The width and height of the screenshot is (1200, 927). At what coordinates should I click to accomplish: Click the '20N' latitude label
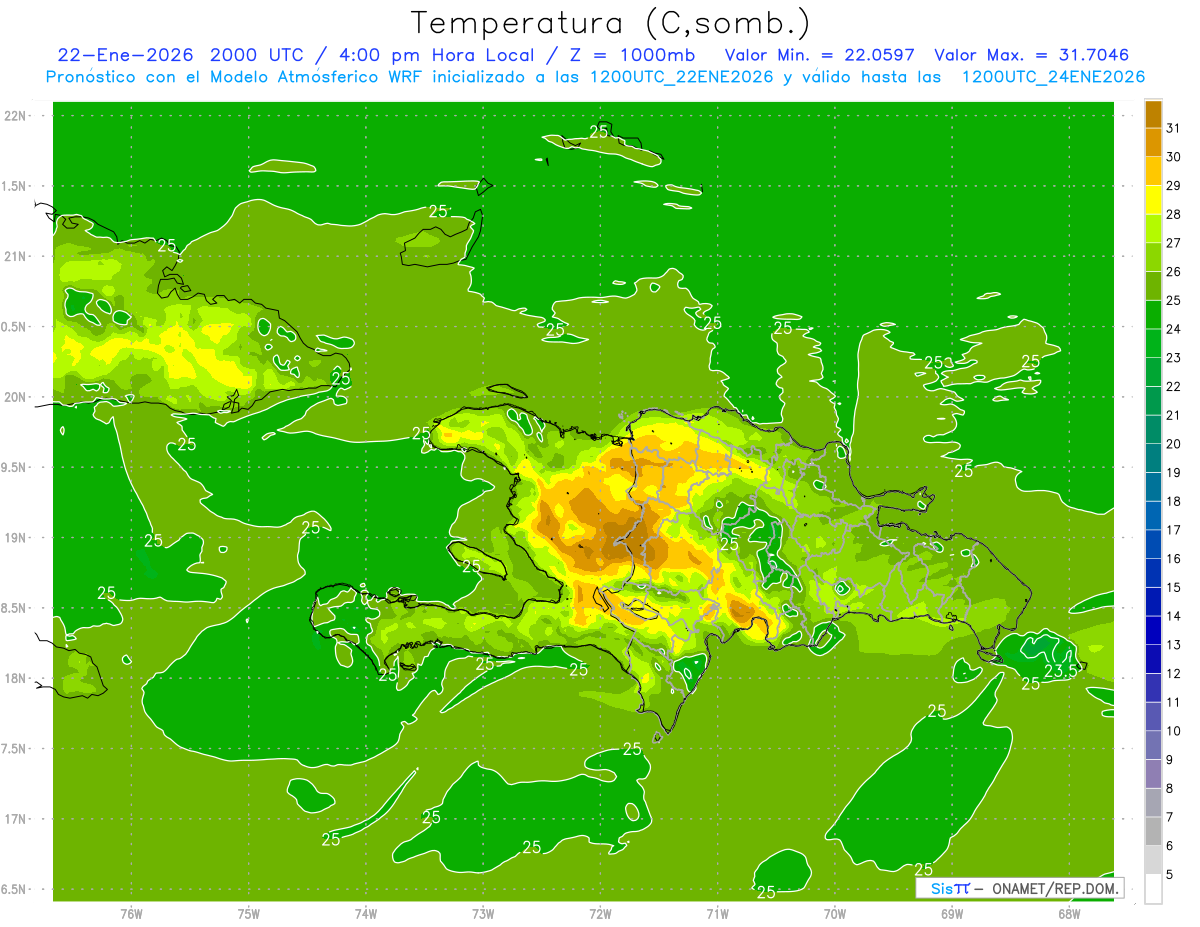14,397
